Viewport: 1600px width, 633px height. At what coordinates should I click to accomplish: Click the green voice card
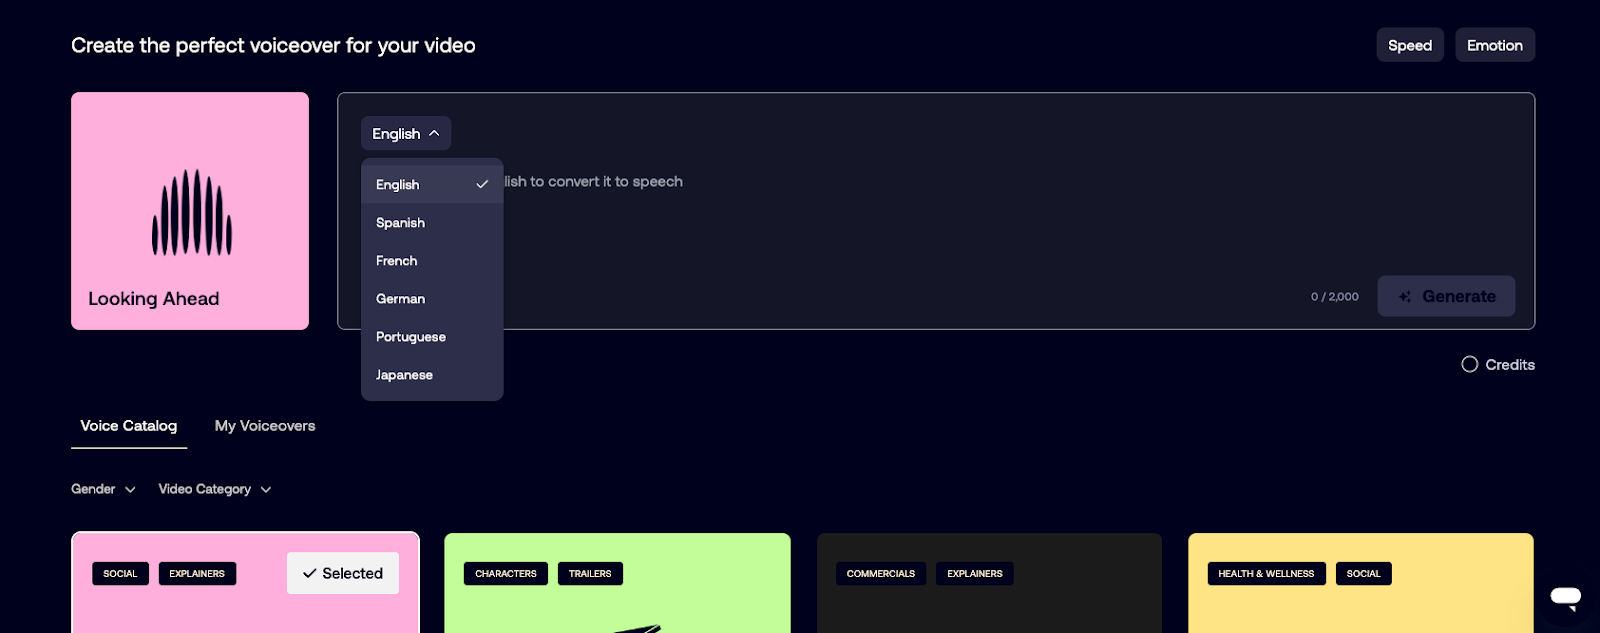pos(617,583)
